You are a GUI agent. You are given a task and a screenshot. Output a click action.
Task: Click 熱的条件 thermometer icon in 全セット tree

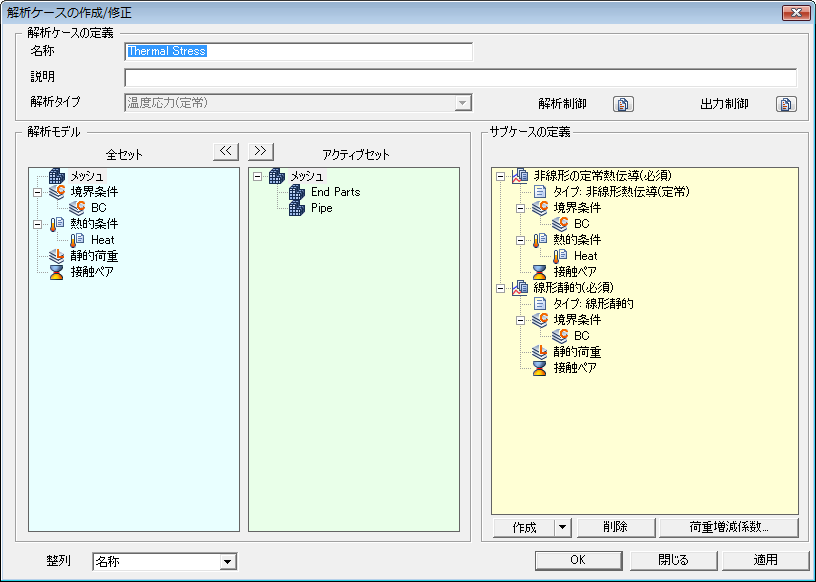(x=57, y=224)
